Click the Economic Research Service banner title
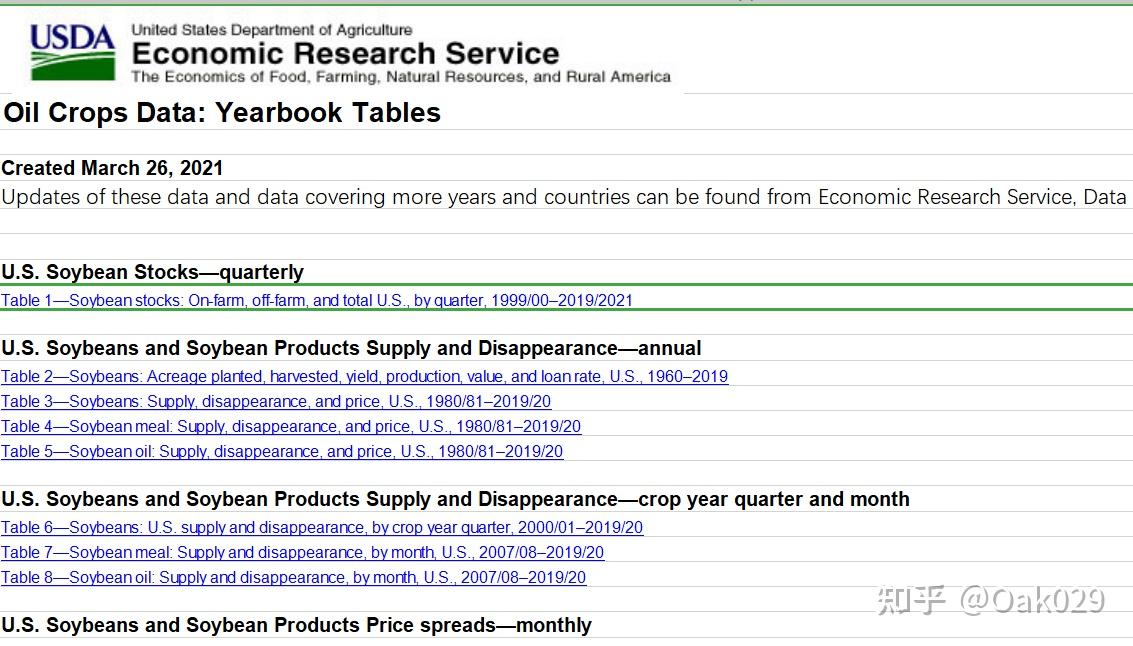 click(x=345, y=53)
